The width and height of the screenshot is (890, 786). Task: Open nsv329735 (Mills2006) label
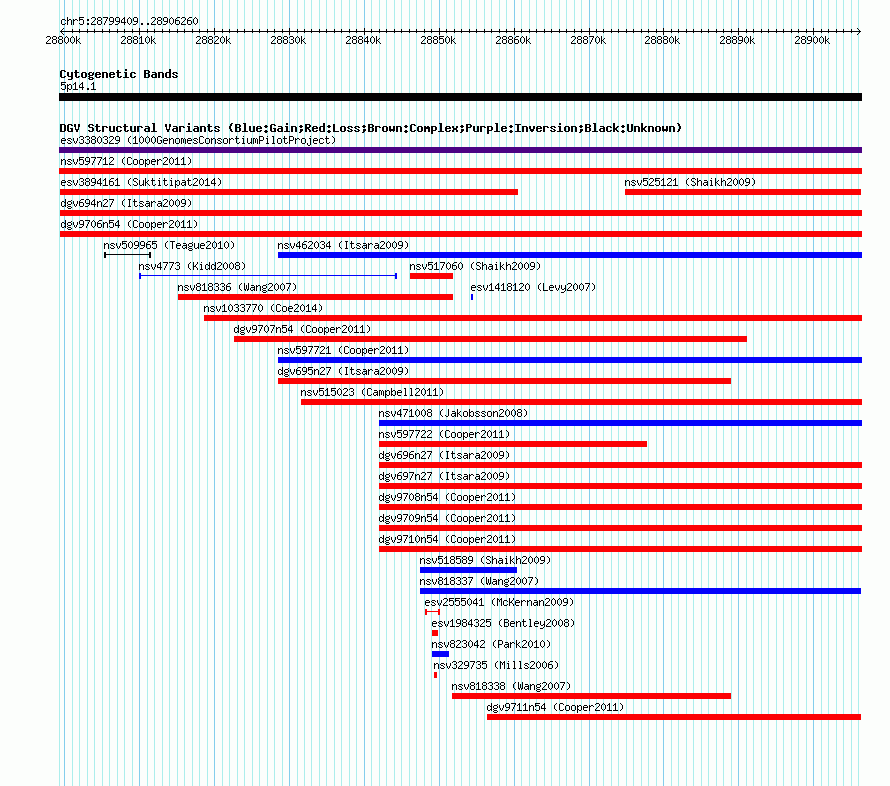(x=496, y=665)
